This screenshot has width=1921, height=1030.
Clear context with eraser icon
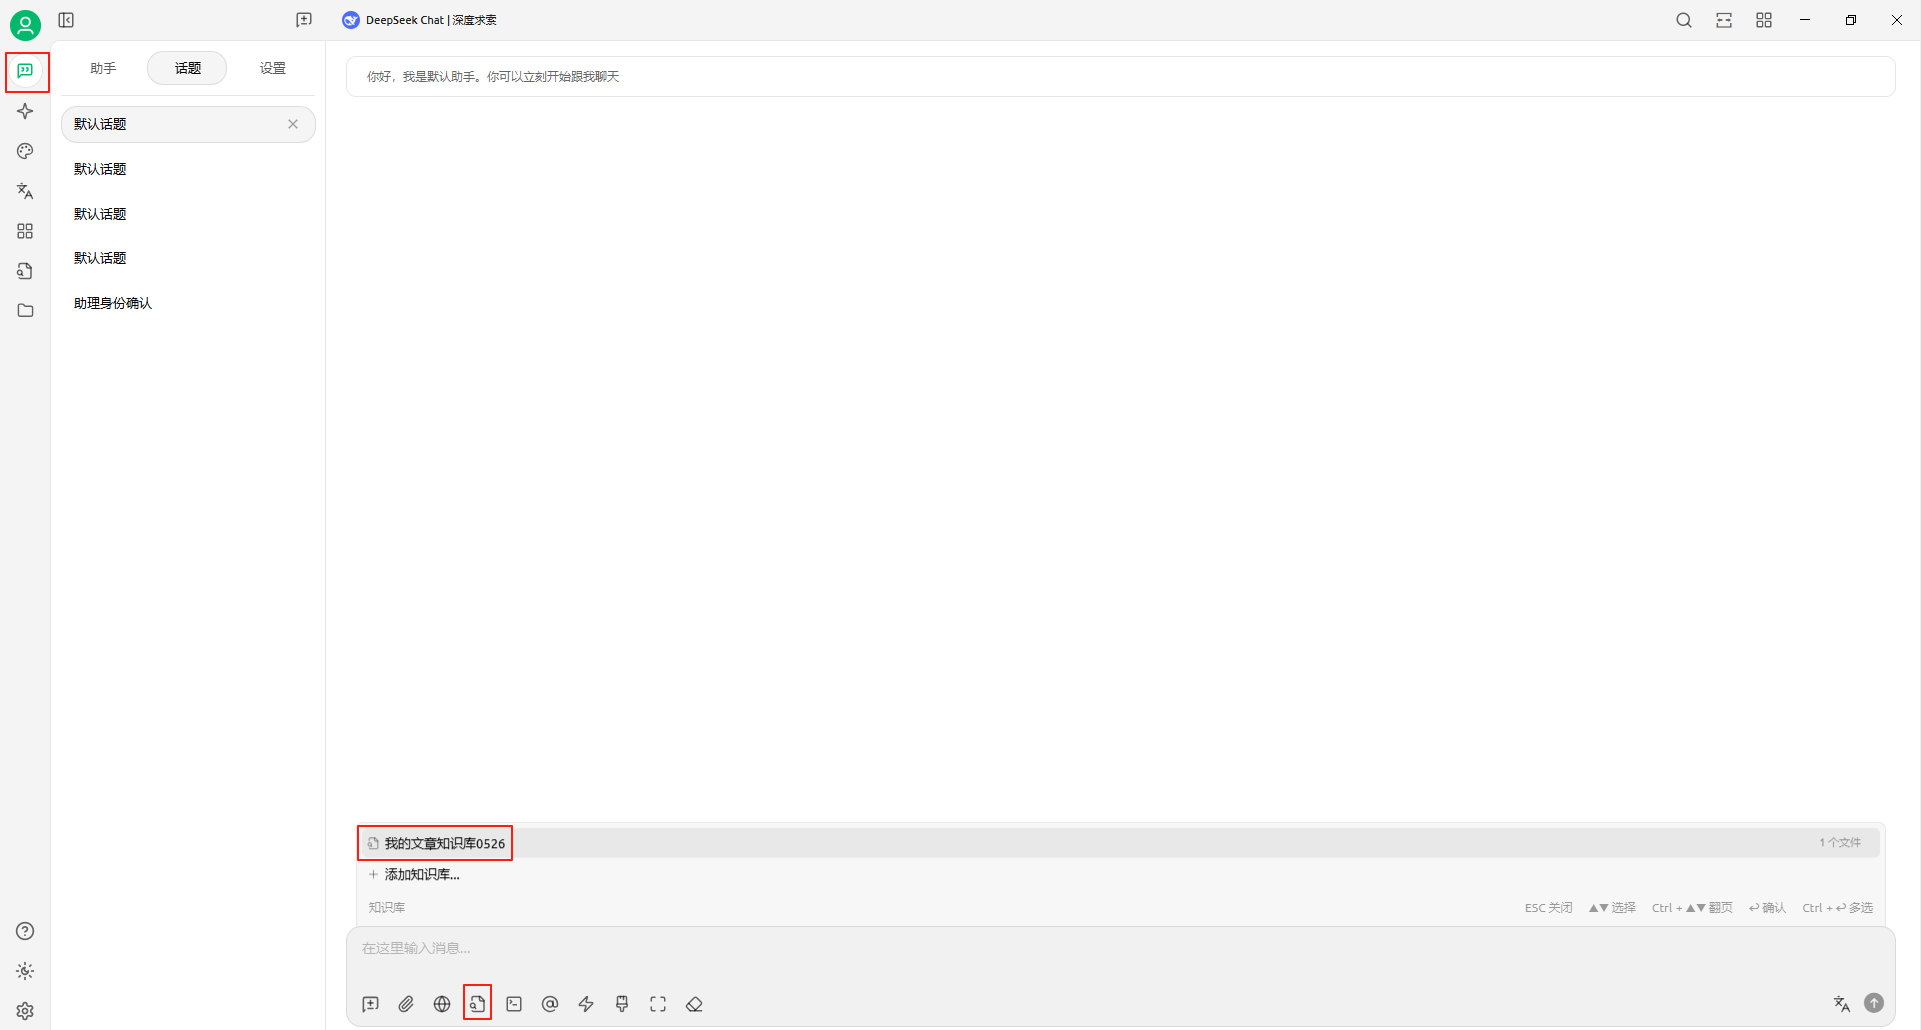(694, 1004)
